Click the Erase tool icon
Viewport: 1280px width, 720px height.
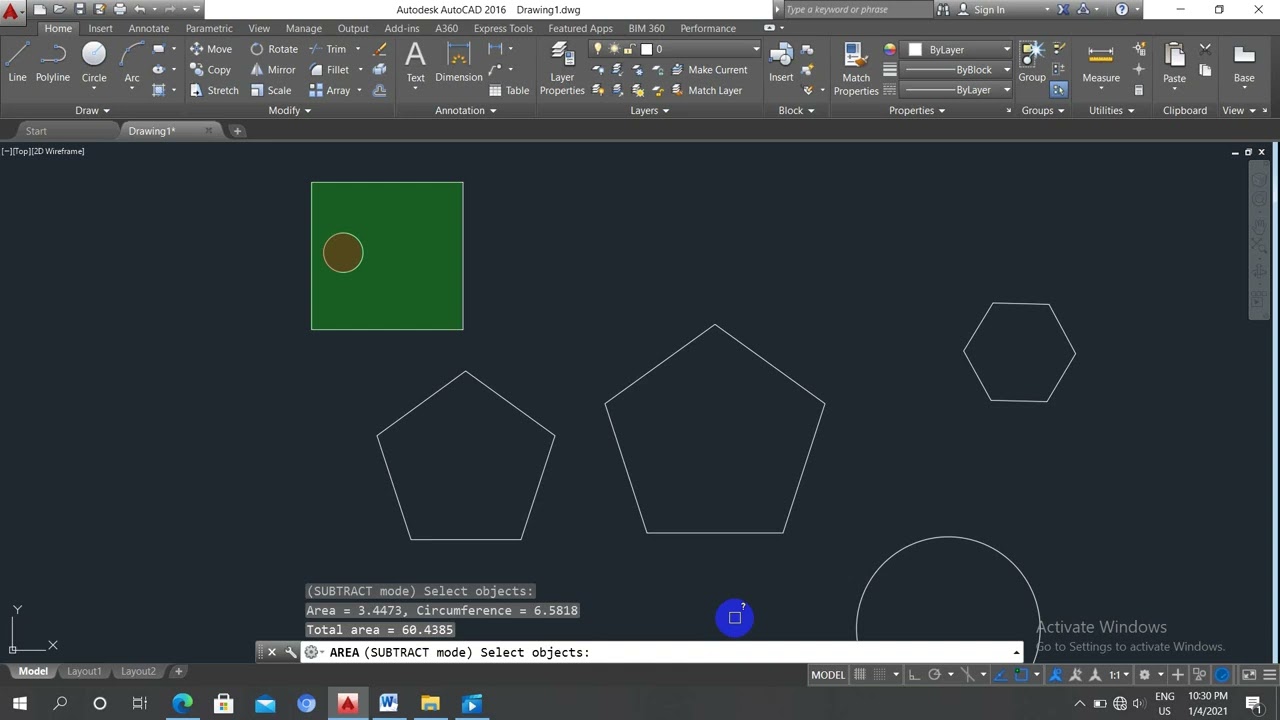tap(379, 49)
